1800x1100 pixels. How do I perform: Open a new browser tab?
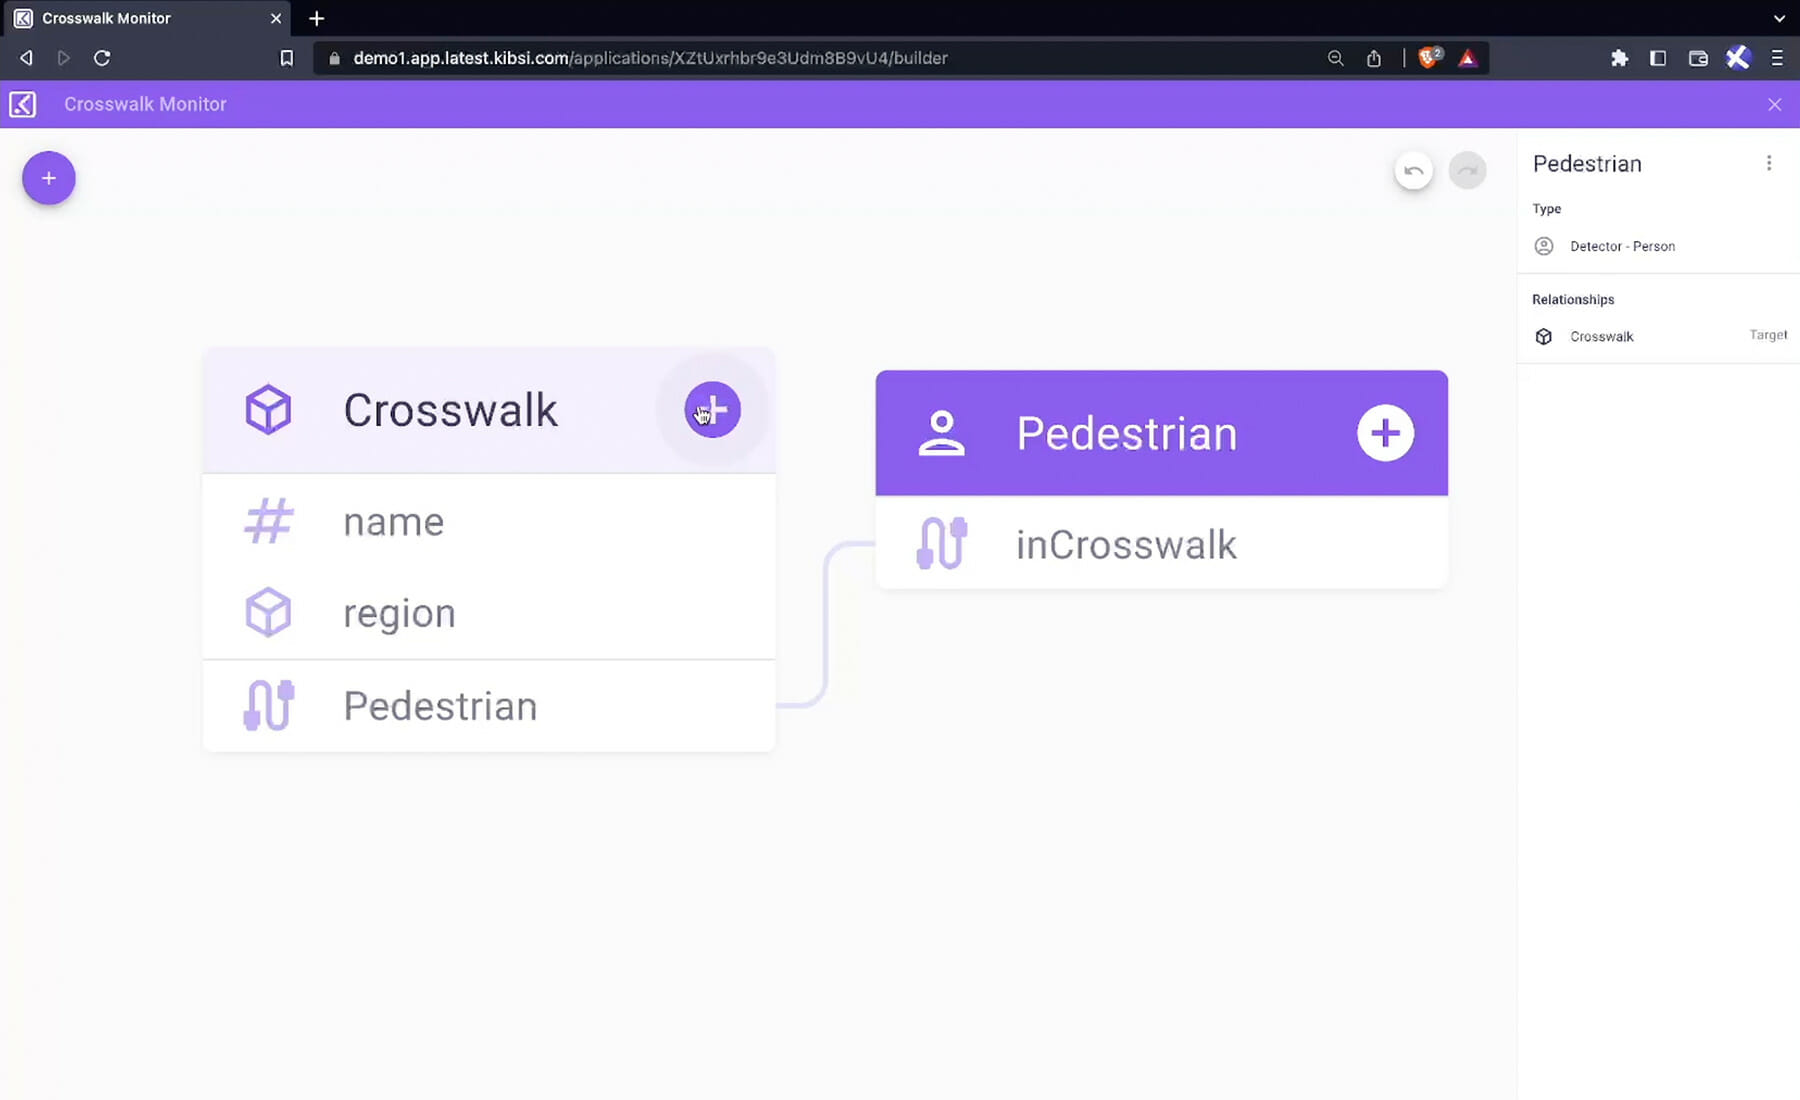(x=317, y=18)
